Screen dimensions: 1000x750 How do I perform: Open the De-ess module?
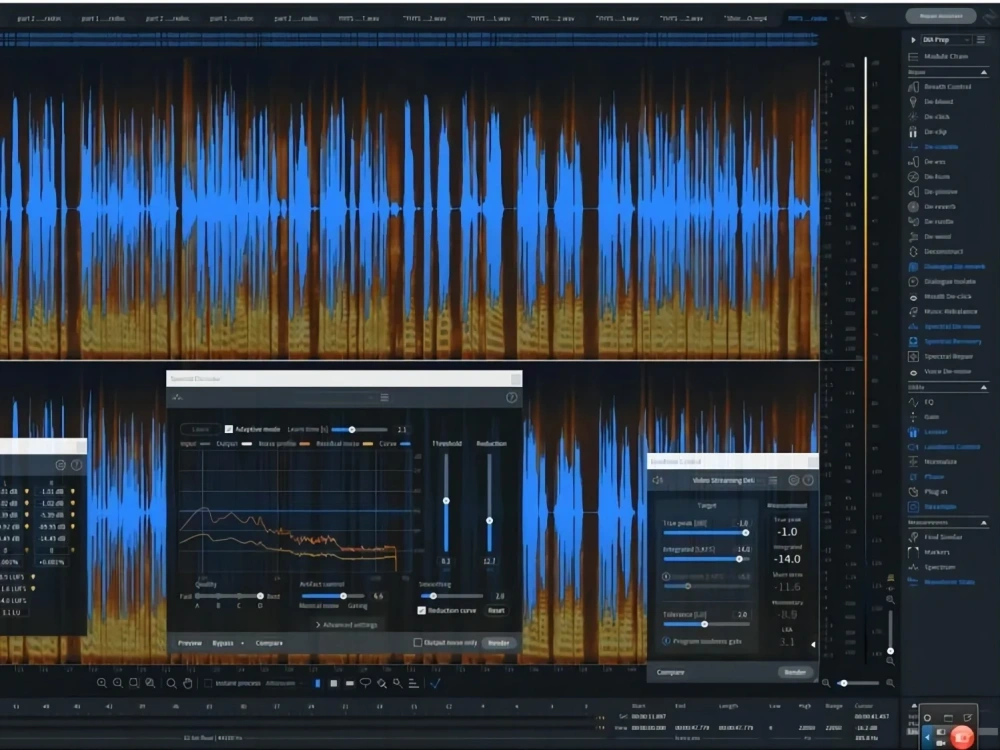coord(927,162)
